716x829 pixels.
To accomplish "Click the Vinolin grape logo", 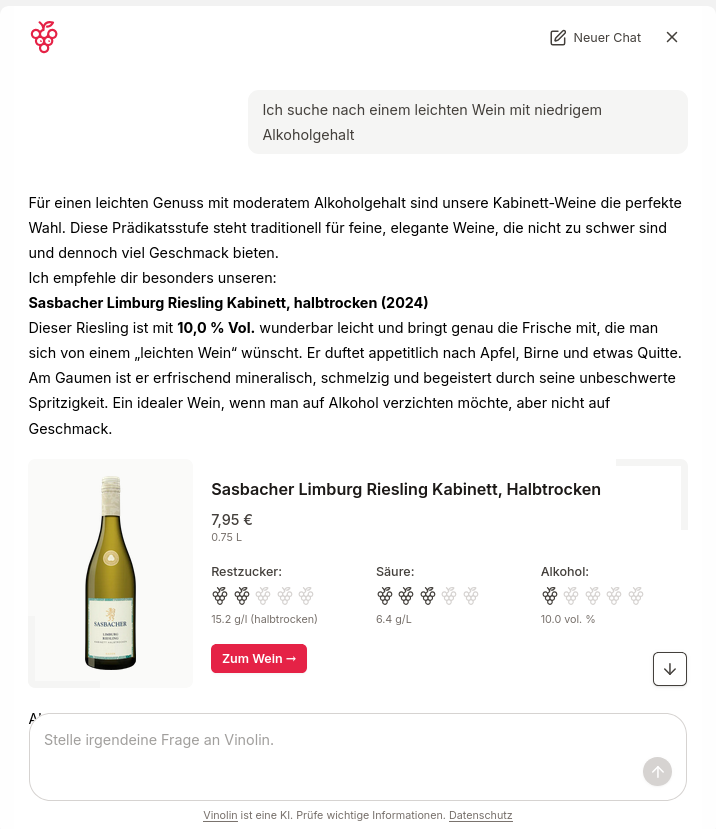I will [x=44, y=36].
